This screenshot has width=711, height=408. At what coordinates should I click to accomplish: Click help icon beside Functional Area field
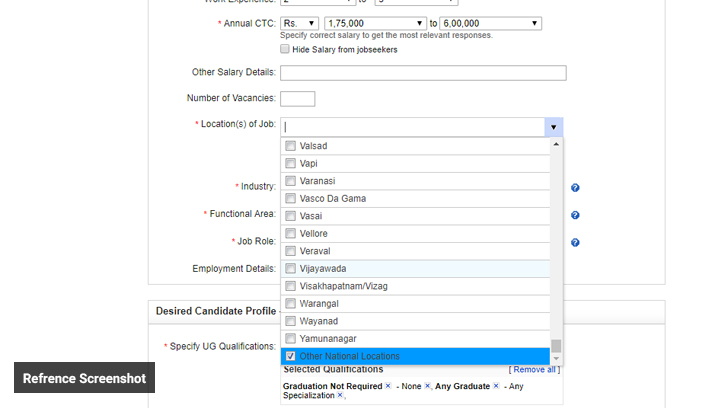pyautogui.click(x=575, y=215)
